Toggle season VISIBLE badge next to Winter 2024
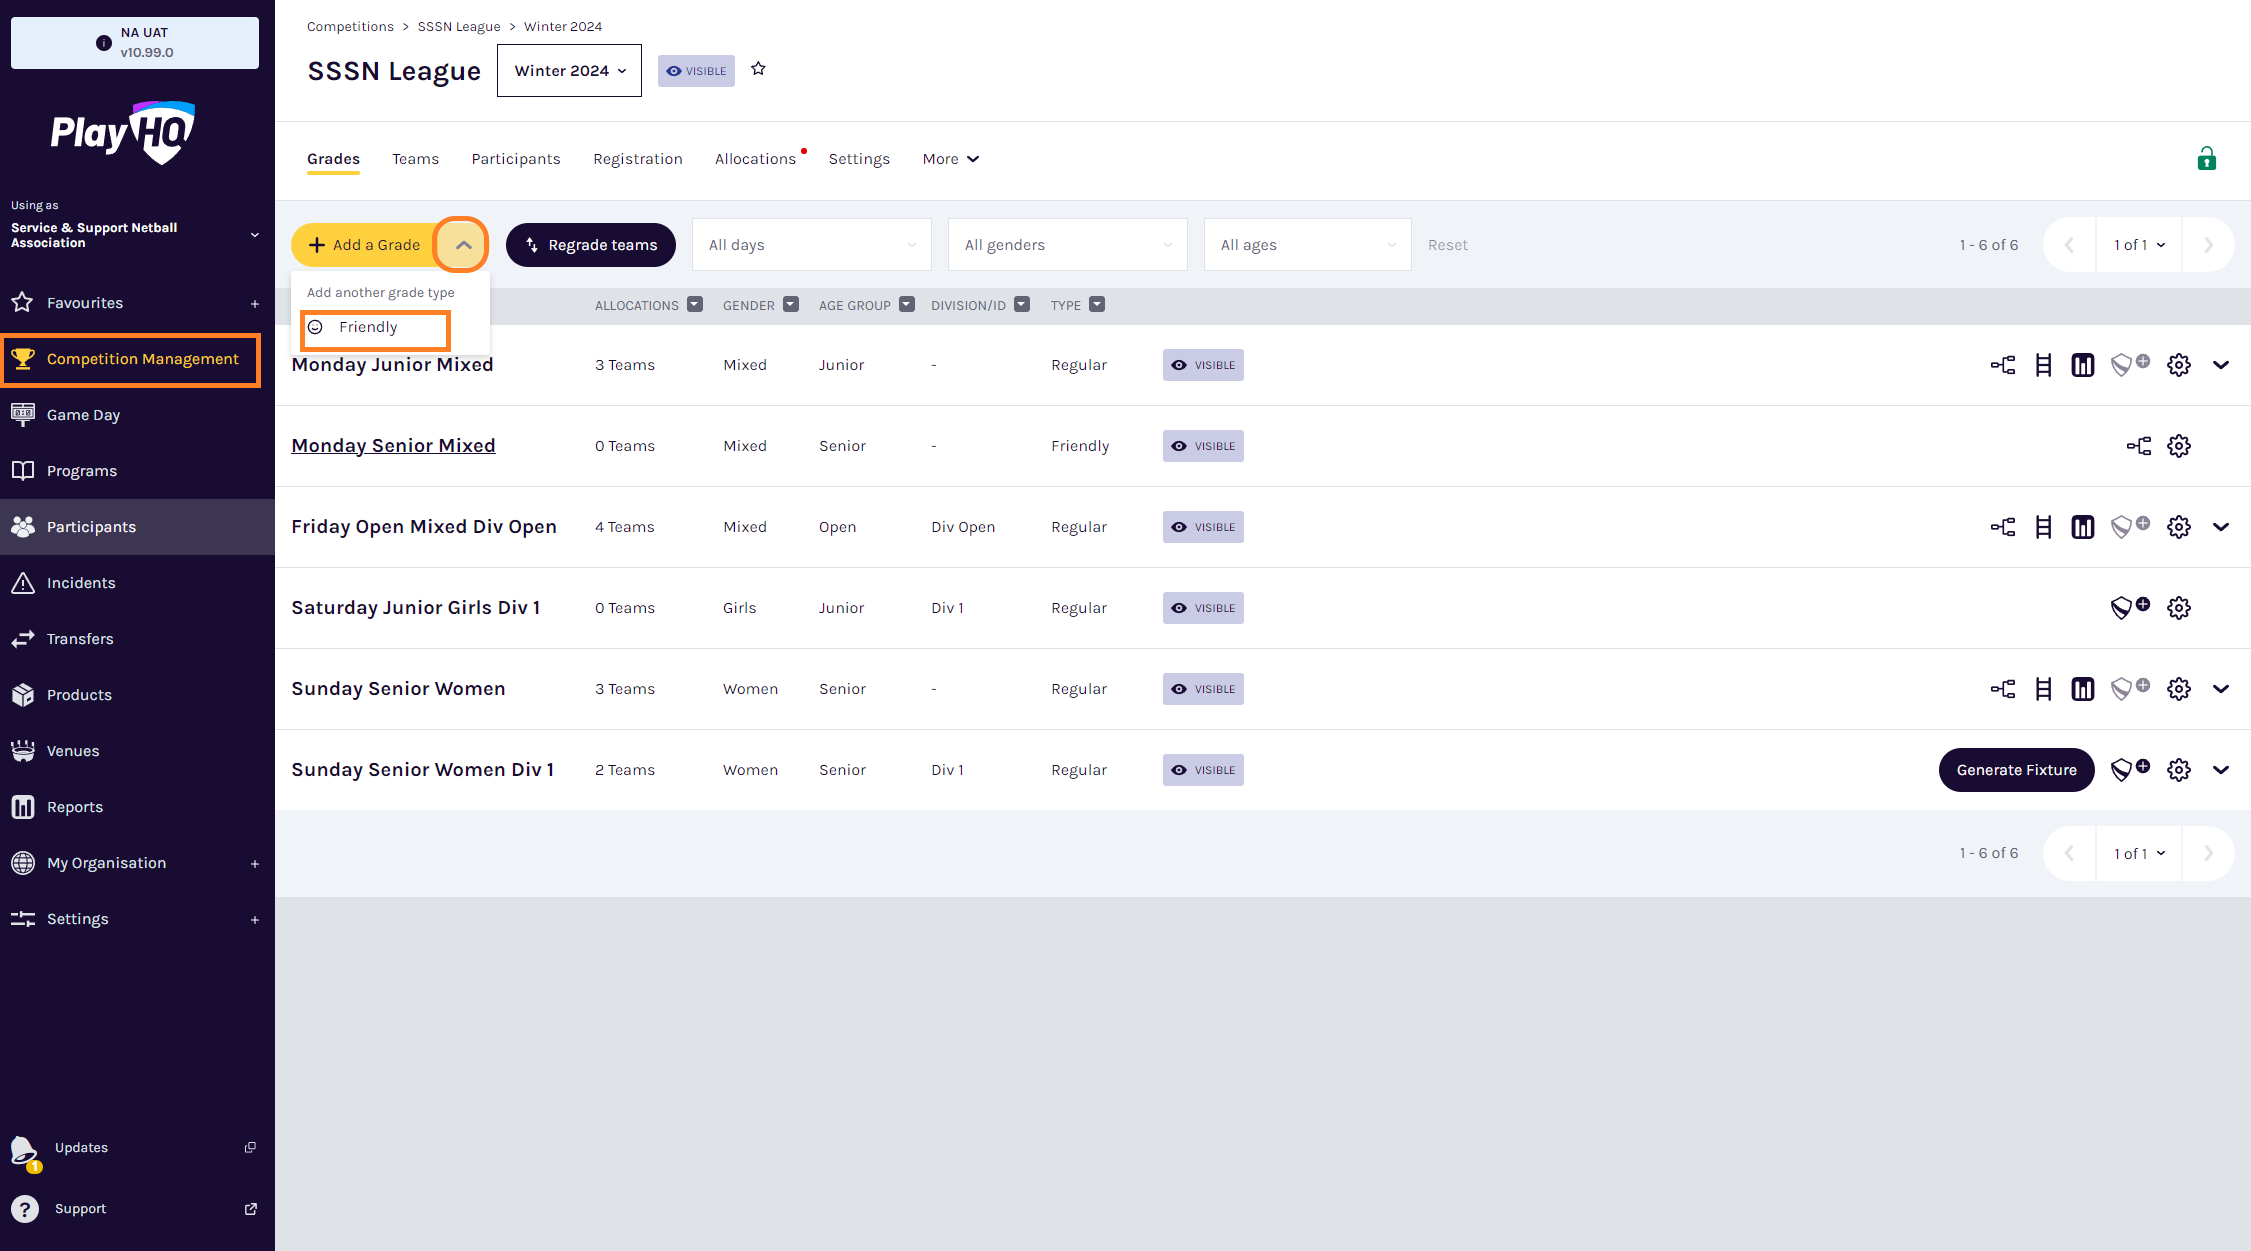The width and height of the screenshot is (2251, 1251). tap(696, 71)
